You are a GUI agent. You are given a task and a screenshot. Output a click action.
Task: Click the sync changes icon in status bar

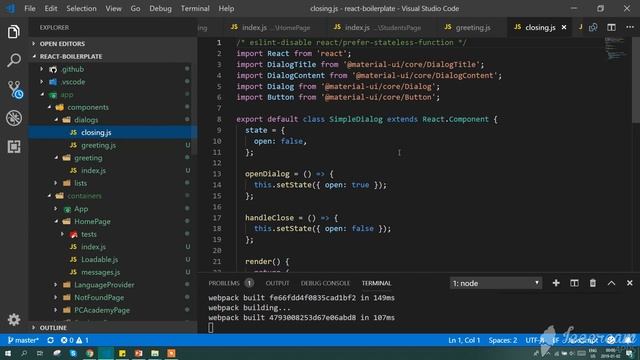[x=50, y=340]
